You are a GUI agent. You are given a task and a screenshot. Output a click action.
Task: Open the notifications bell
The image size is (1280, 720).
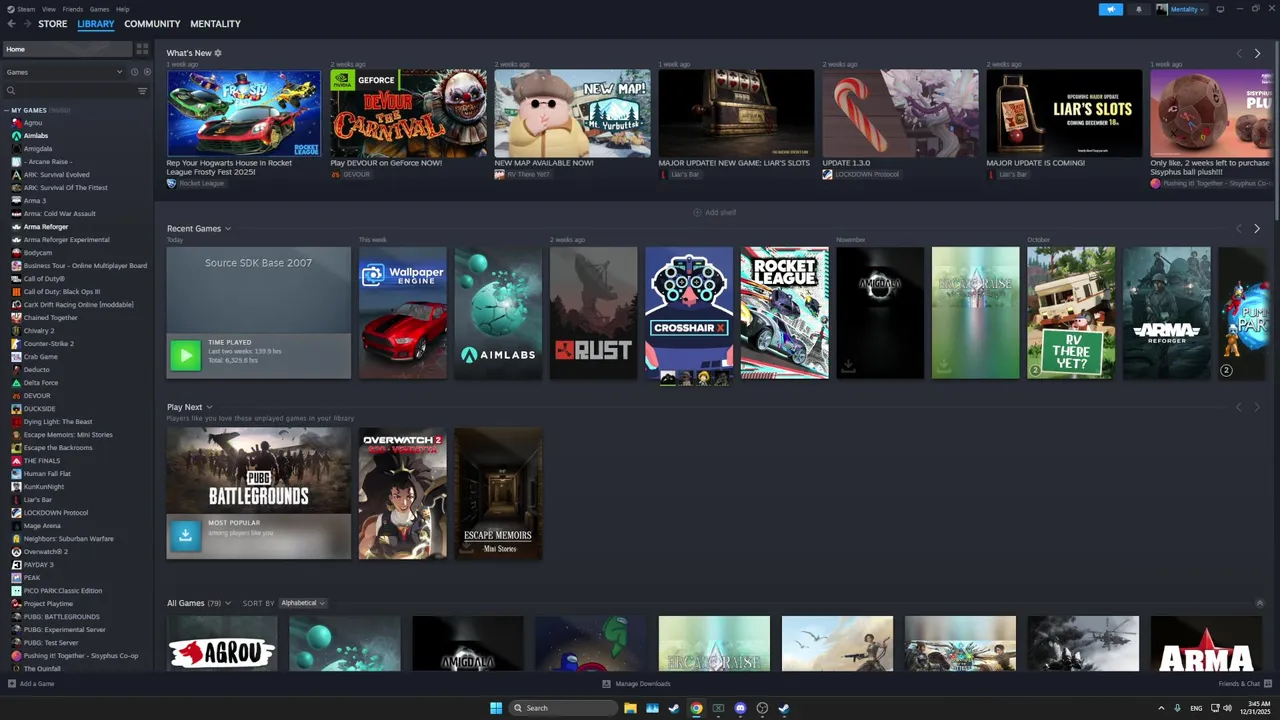click(1138, 9)
